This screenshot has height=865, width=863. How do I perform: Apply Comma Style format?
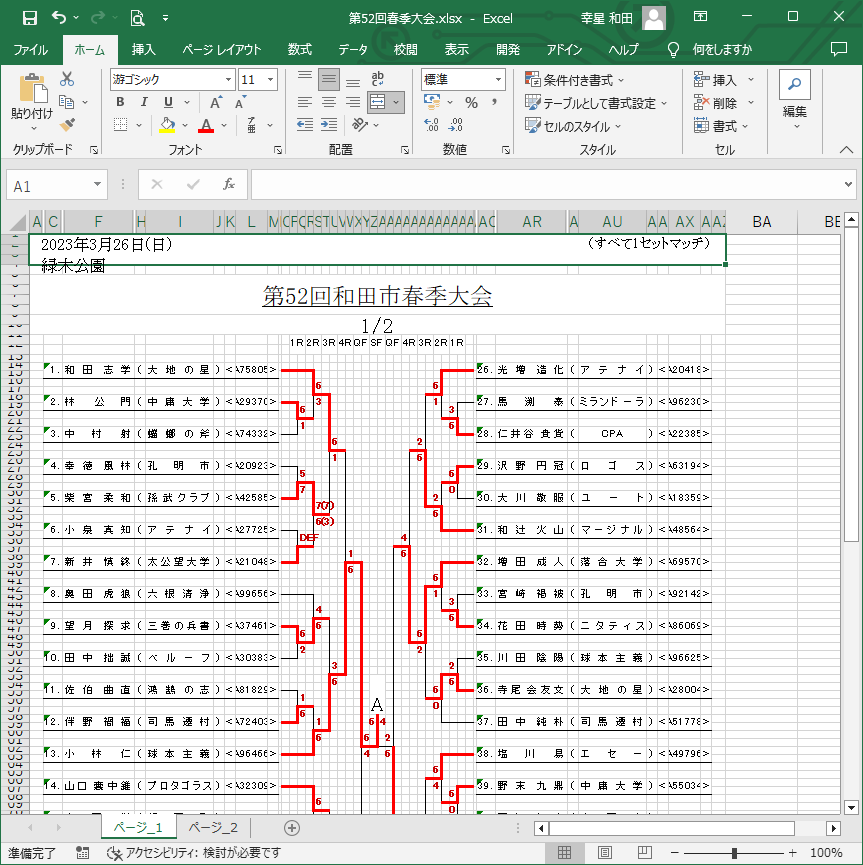[x=494, y=103]
